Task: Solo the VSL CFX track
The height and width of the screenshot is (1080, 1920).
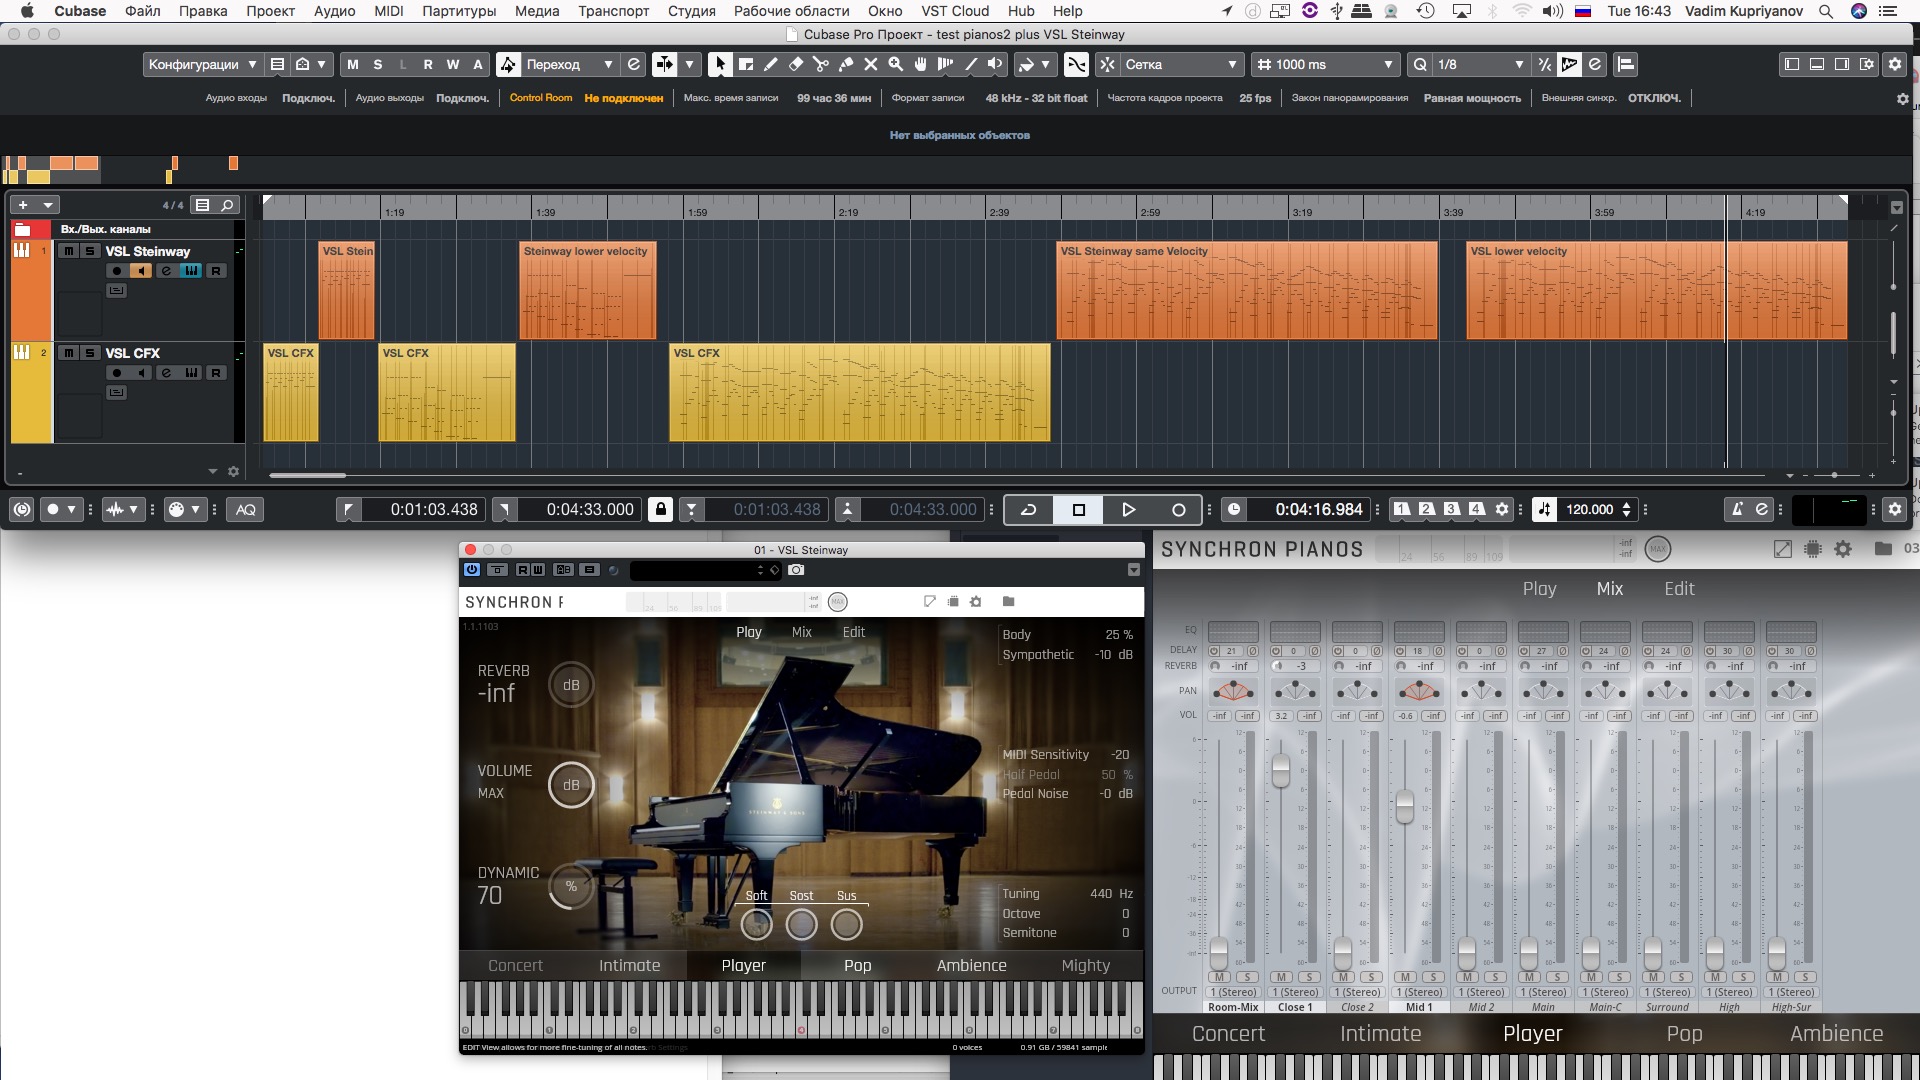Action: 90,353
